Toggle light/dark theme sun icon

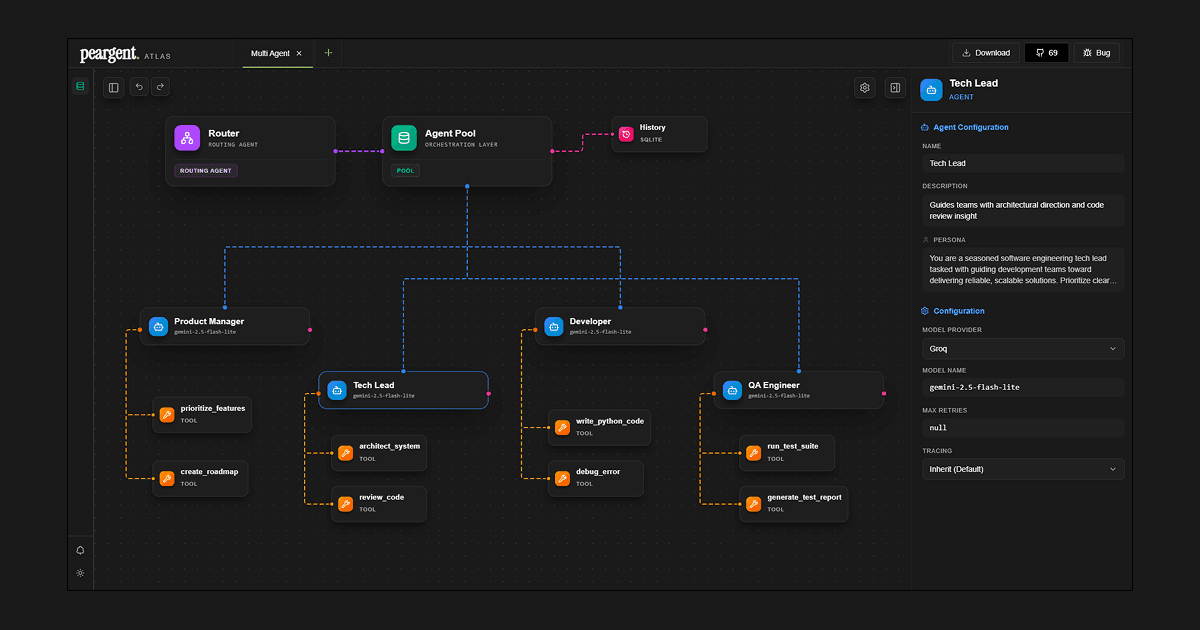(x=80, y=573)
